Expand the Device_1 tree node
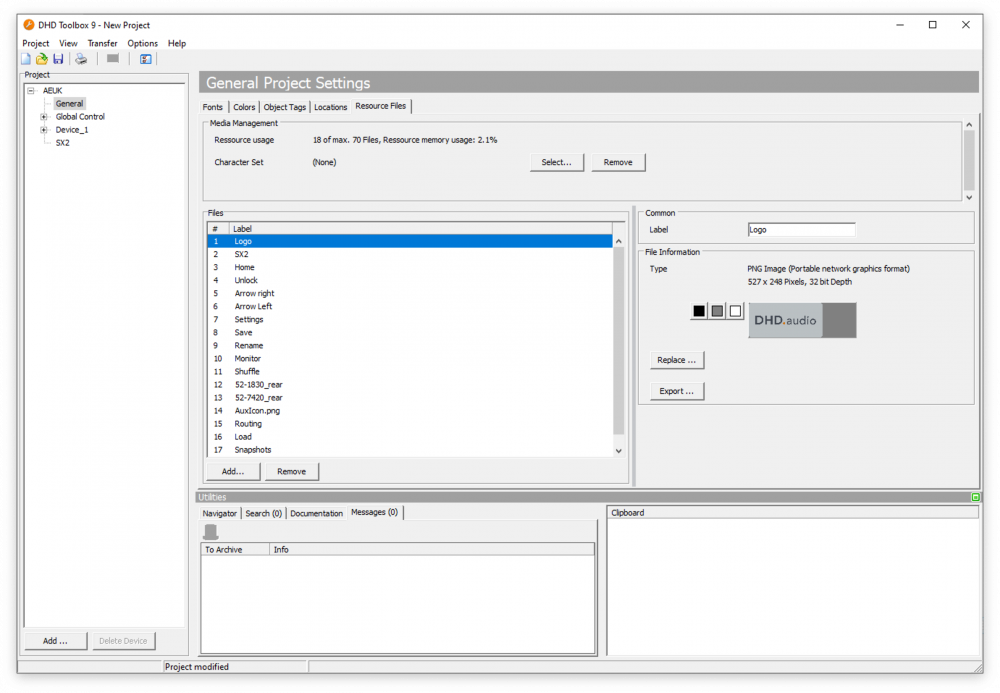 42,129
